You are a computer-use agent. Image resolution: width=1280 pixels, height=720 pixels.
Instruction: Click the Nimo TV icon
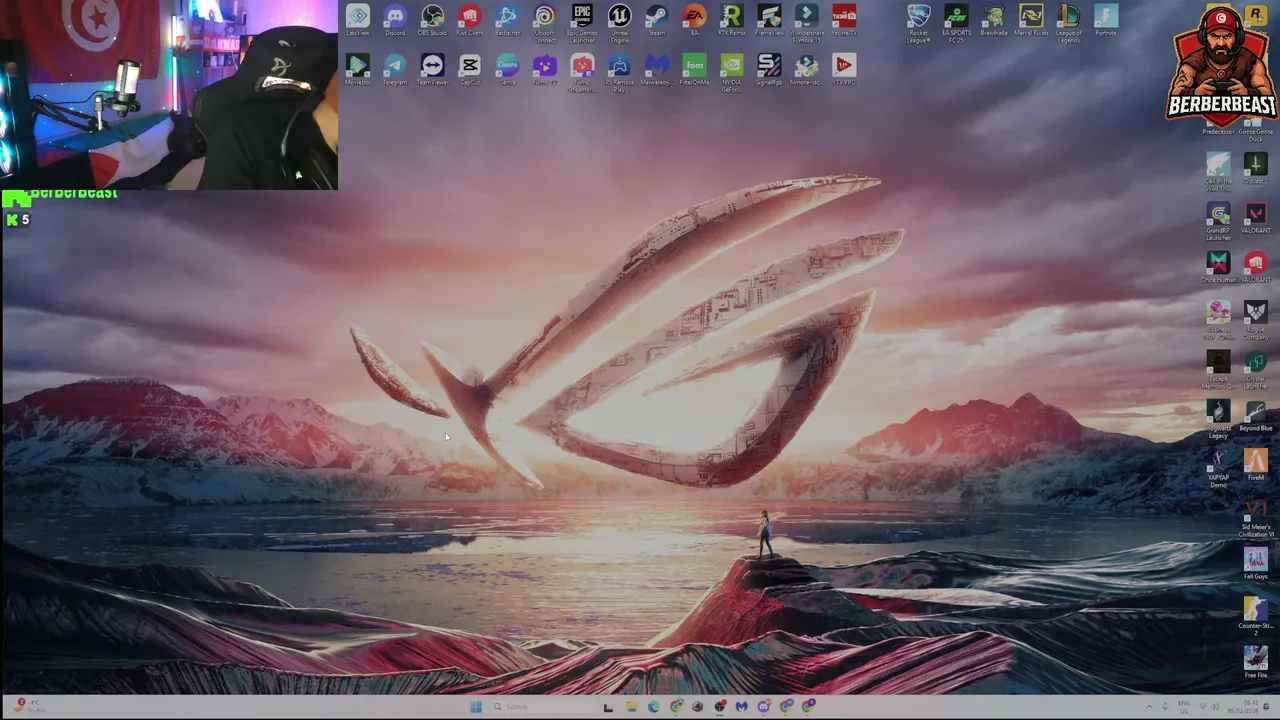[x=544, y=70]
